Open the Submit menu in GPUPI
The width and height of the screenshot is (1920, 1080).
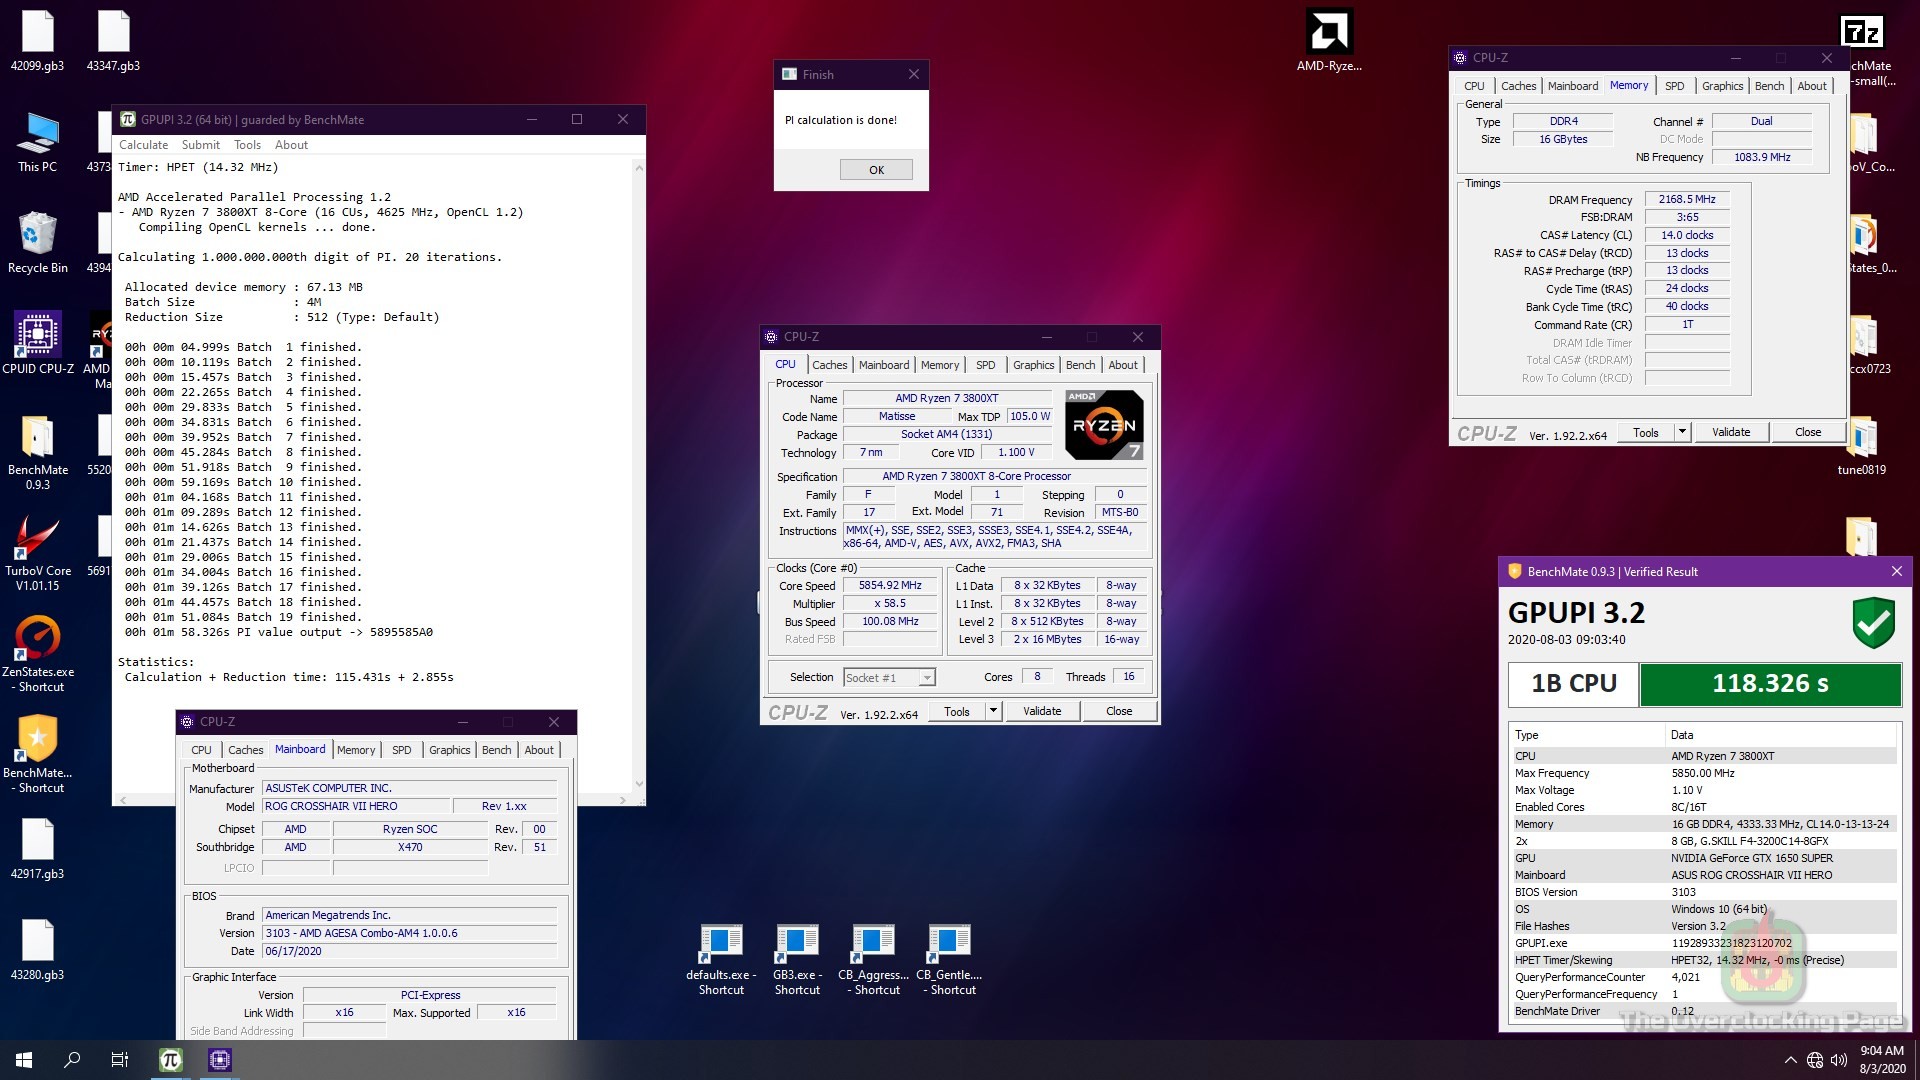point(200,145)
